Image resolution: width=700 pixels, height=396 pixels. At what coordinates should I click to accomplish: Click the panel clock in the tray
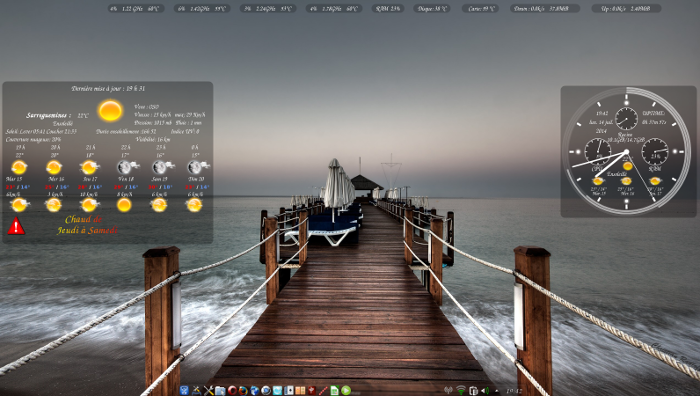(x=514, y=391)
